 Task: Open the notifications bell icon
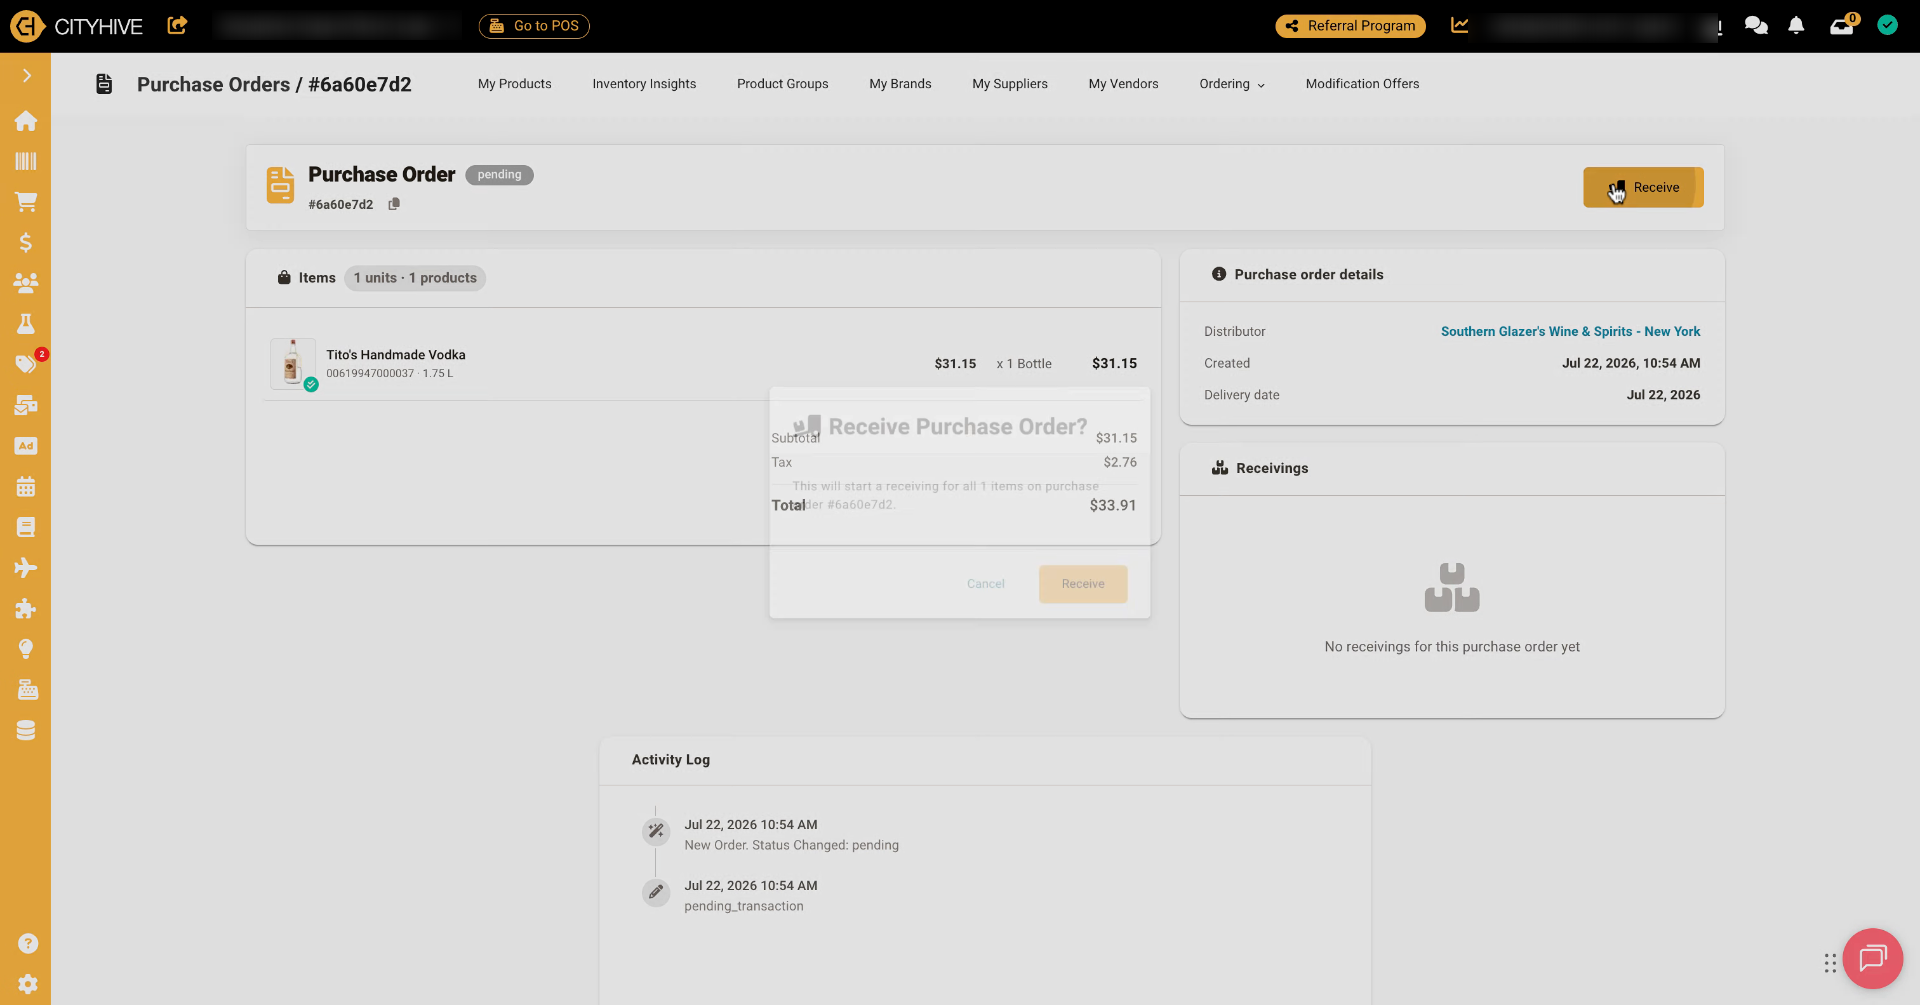1796,26
